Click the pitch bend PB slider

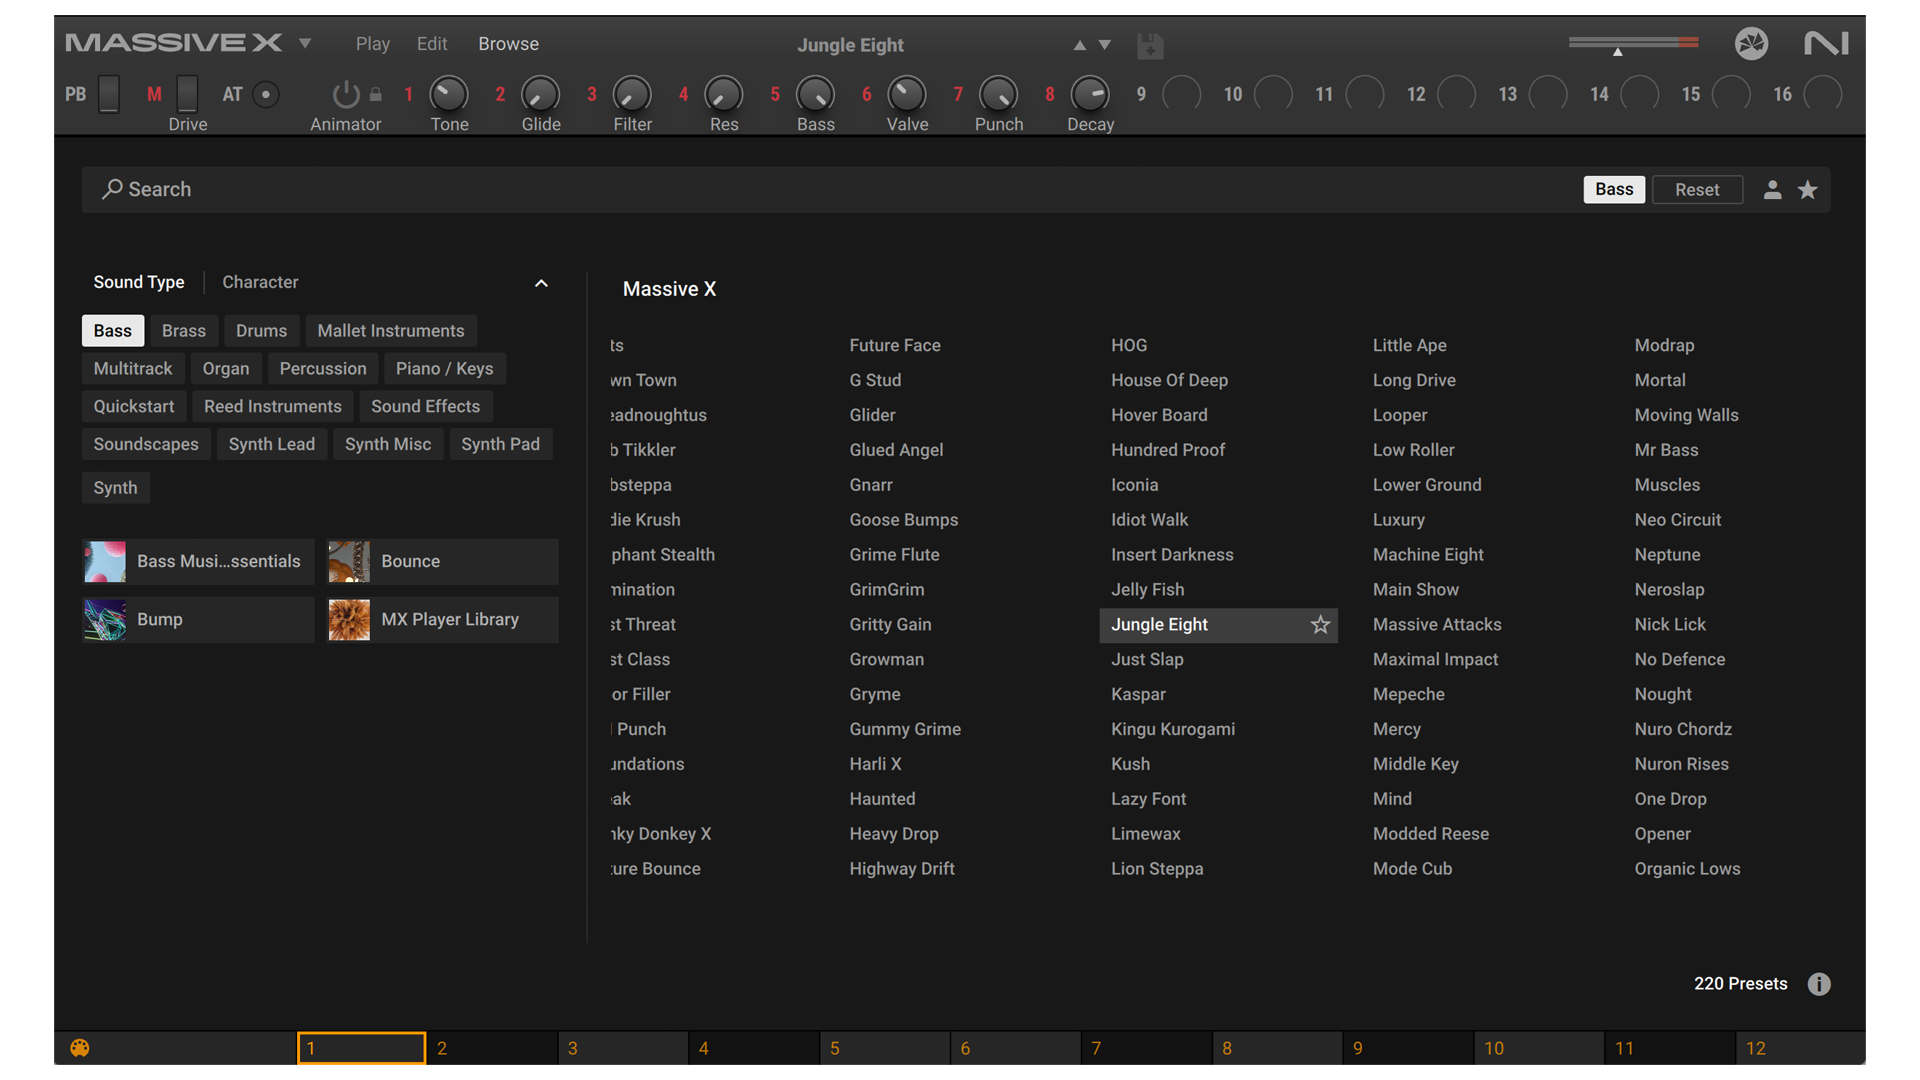click(109, 94)
